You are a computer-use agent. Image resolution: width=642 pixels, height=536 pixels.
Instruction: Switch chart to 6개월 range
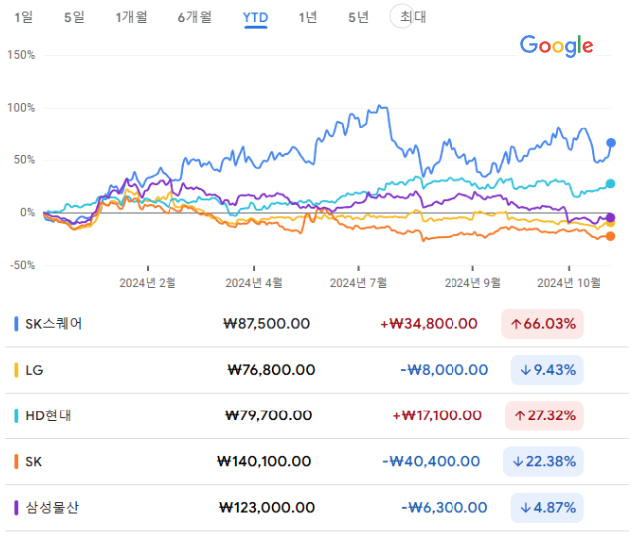[194, 17]
